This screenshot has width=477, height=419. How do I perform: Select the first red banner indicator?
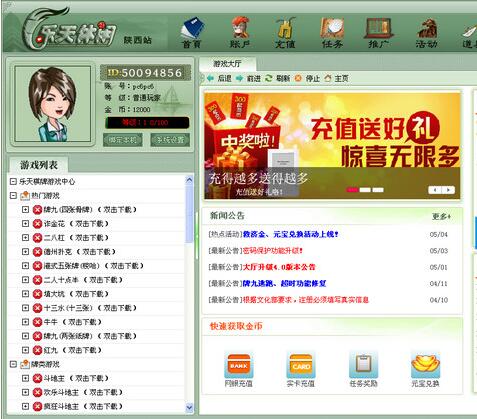[352, 190]
